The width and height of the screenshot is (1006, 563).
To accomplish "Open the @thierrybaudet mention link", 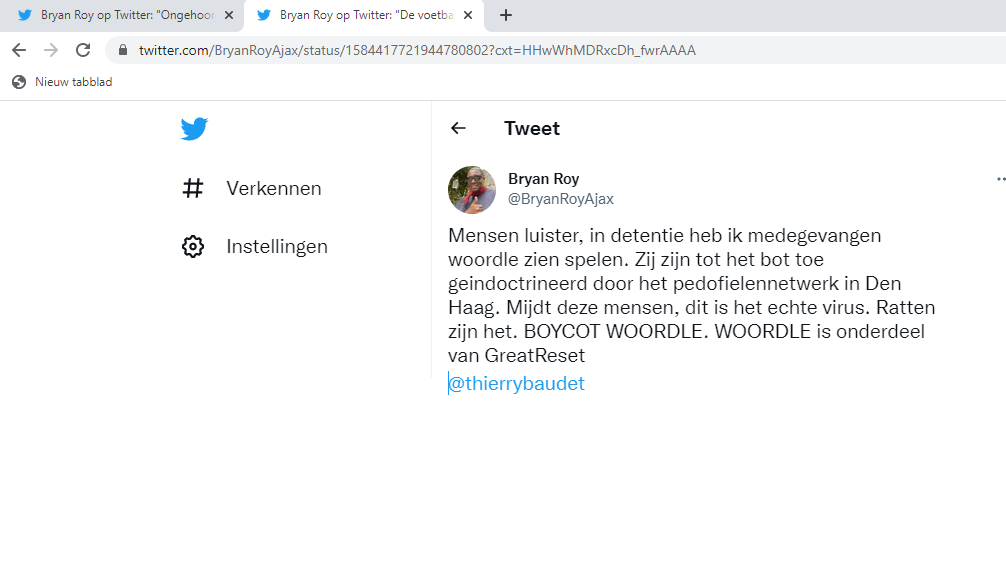I will click(x=516, y=383).
